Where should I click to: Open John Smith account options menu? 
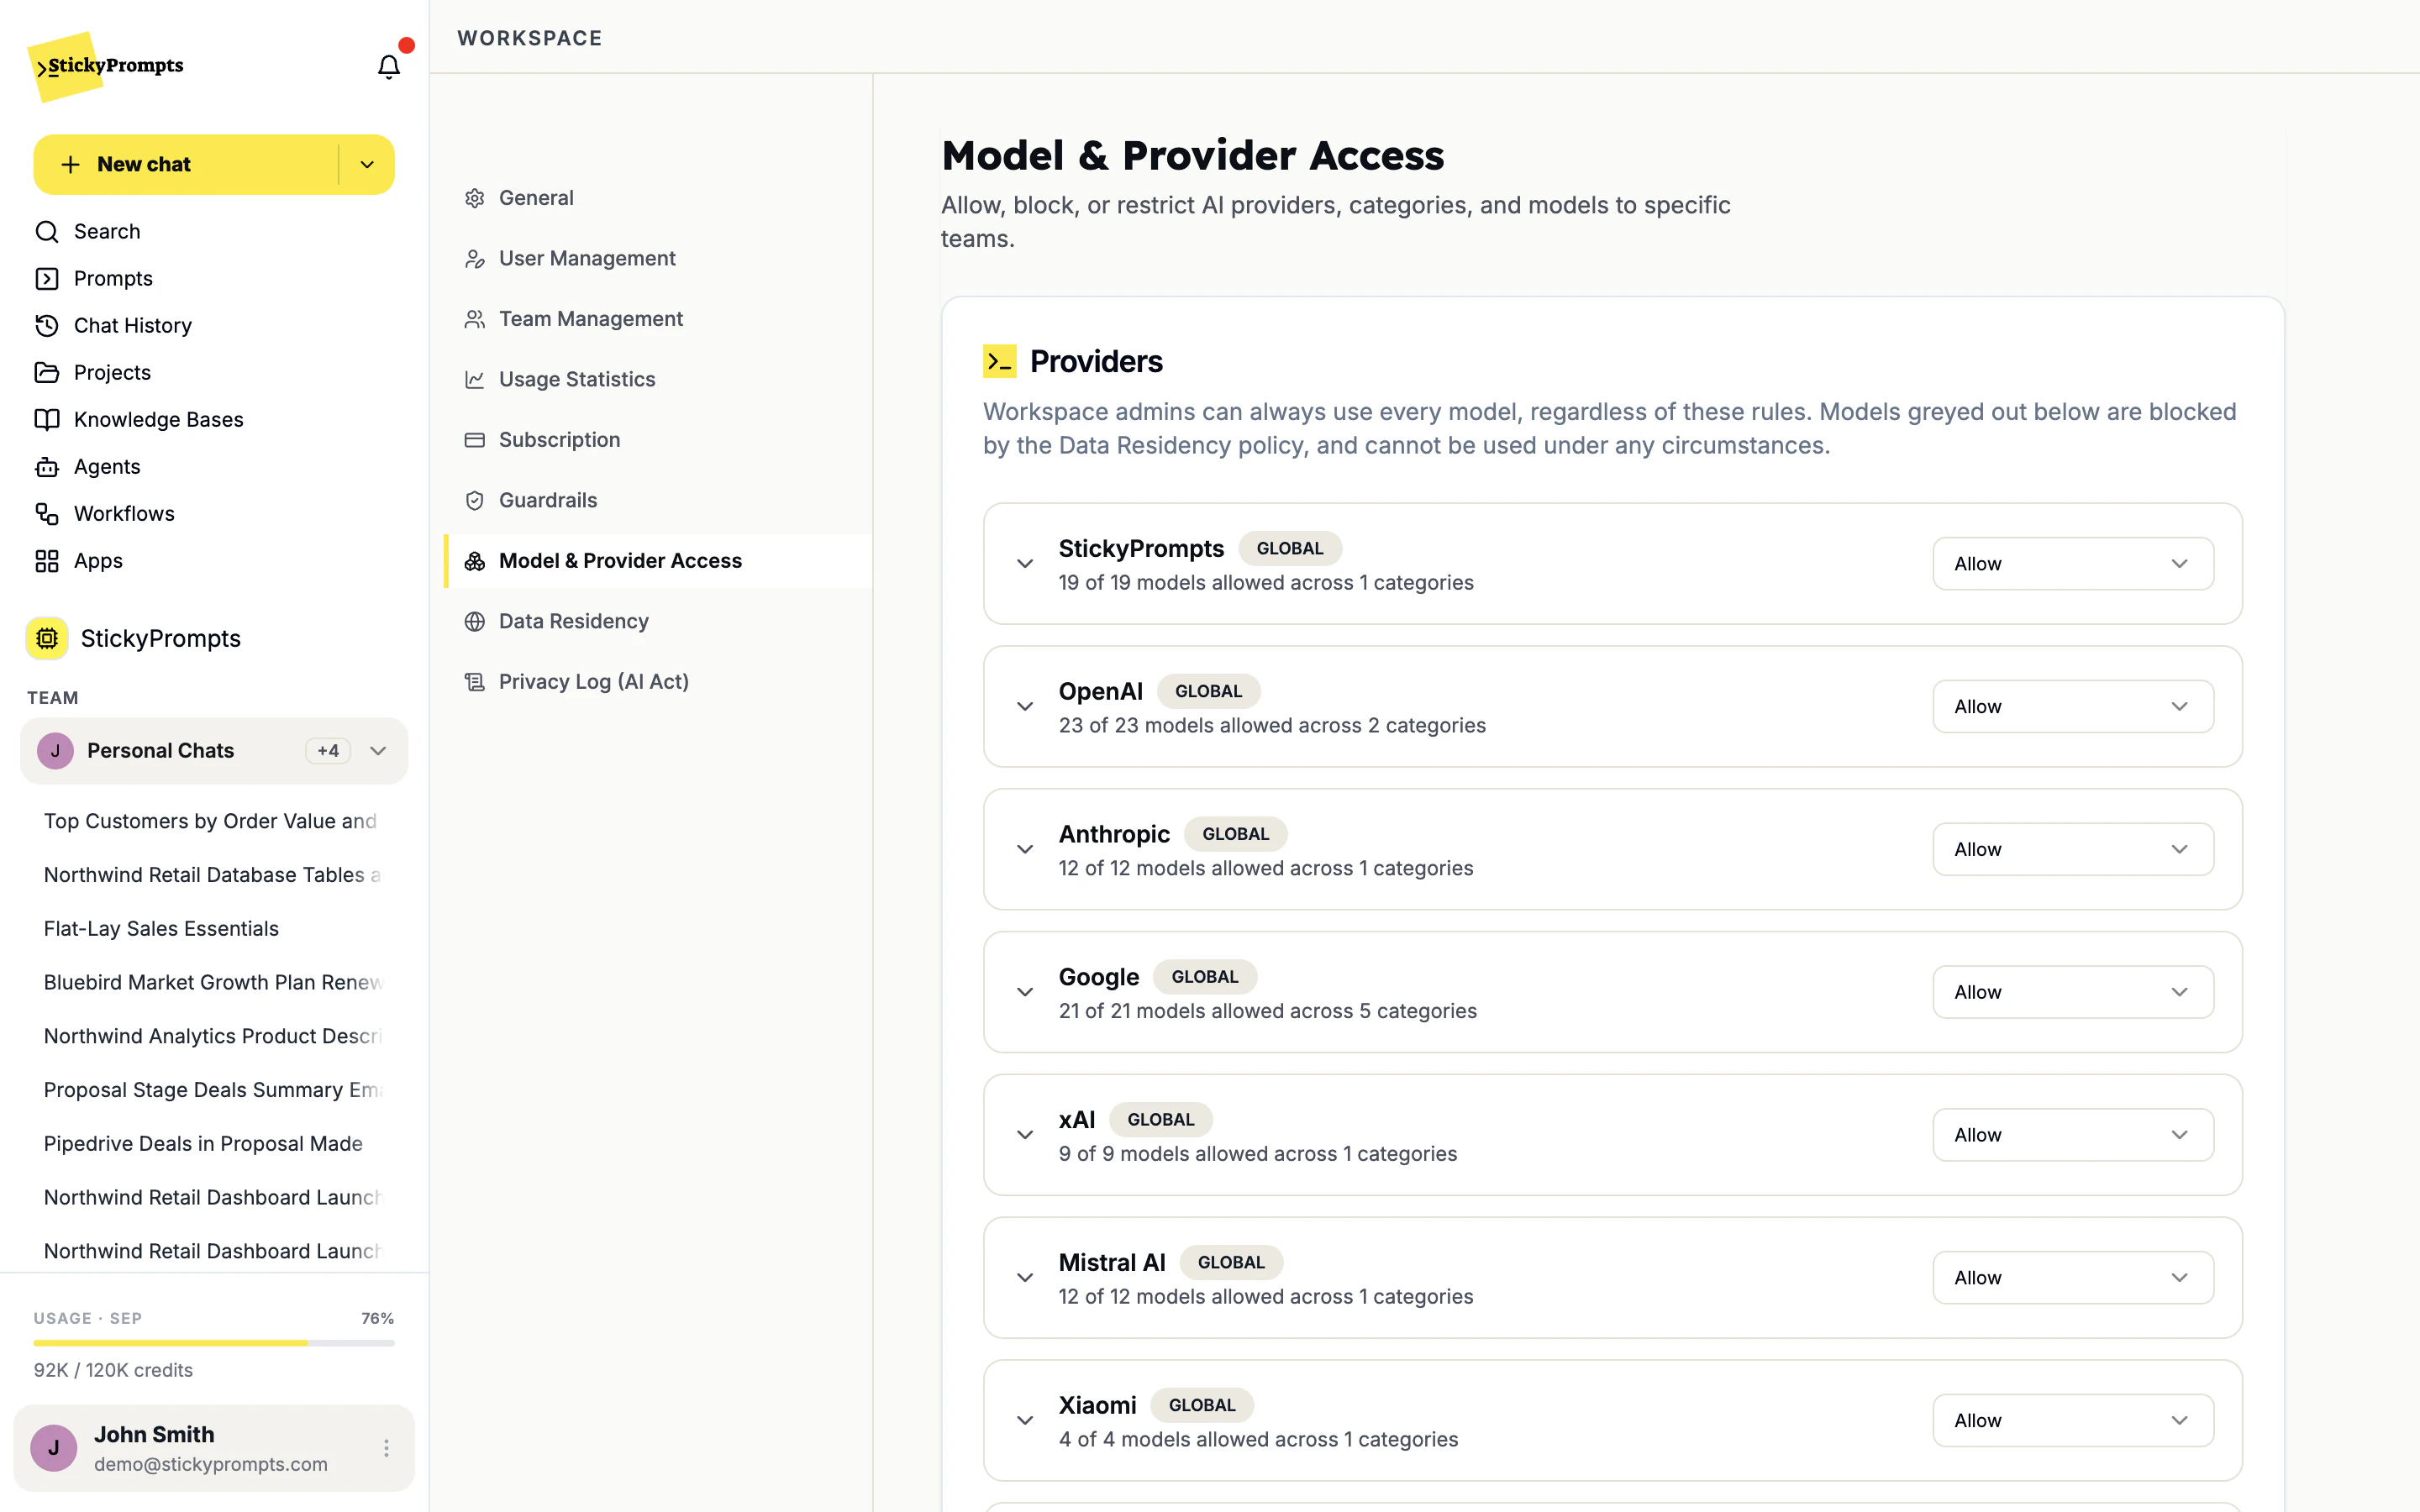(x=386, y=1447)
